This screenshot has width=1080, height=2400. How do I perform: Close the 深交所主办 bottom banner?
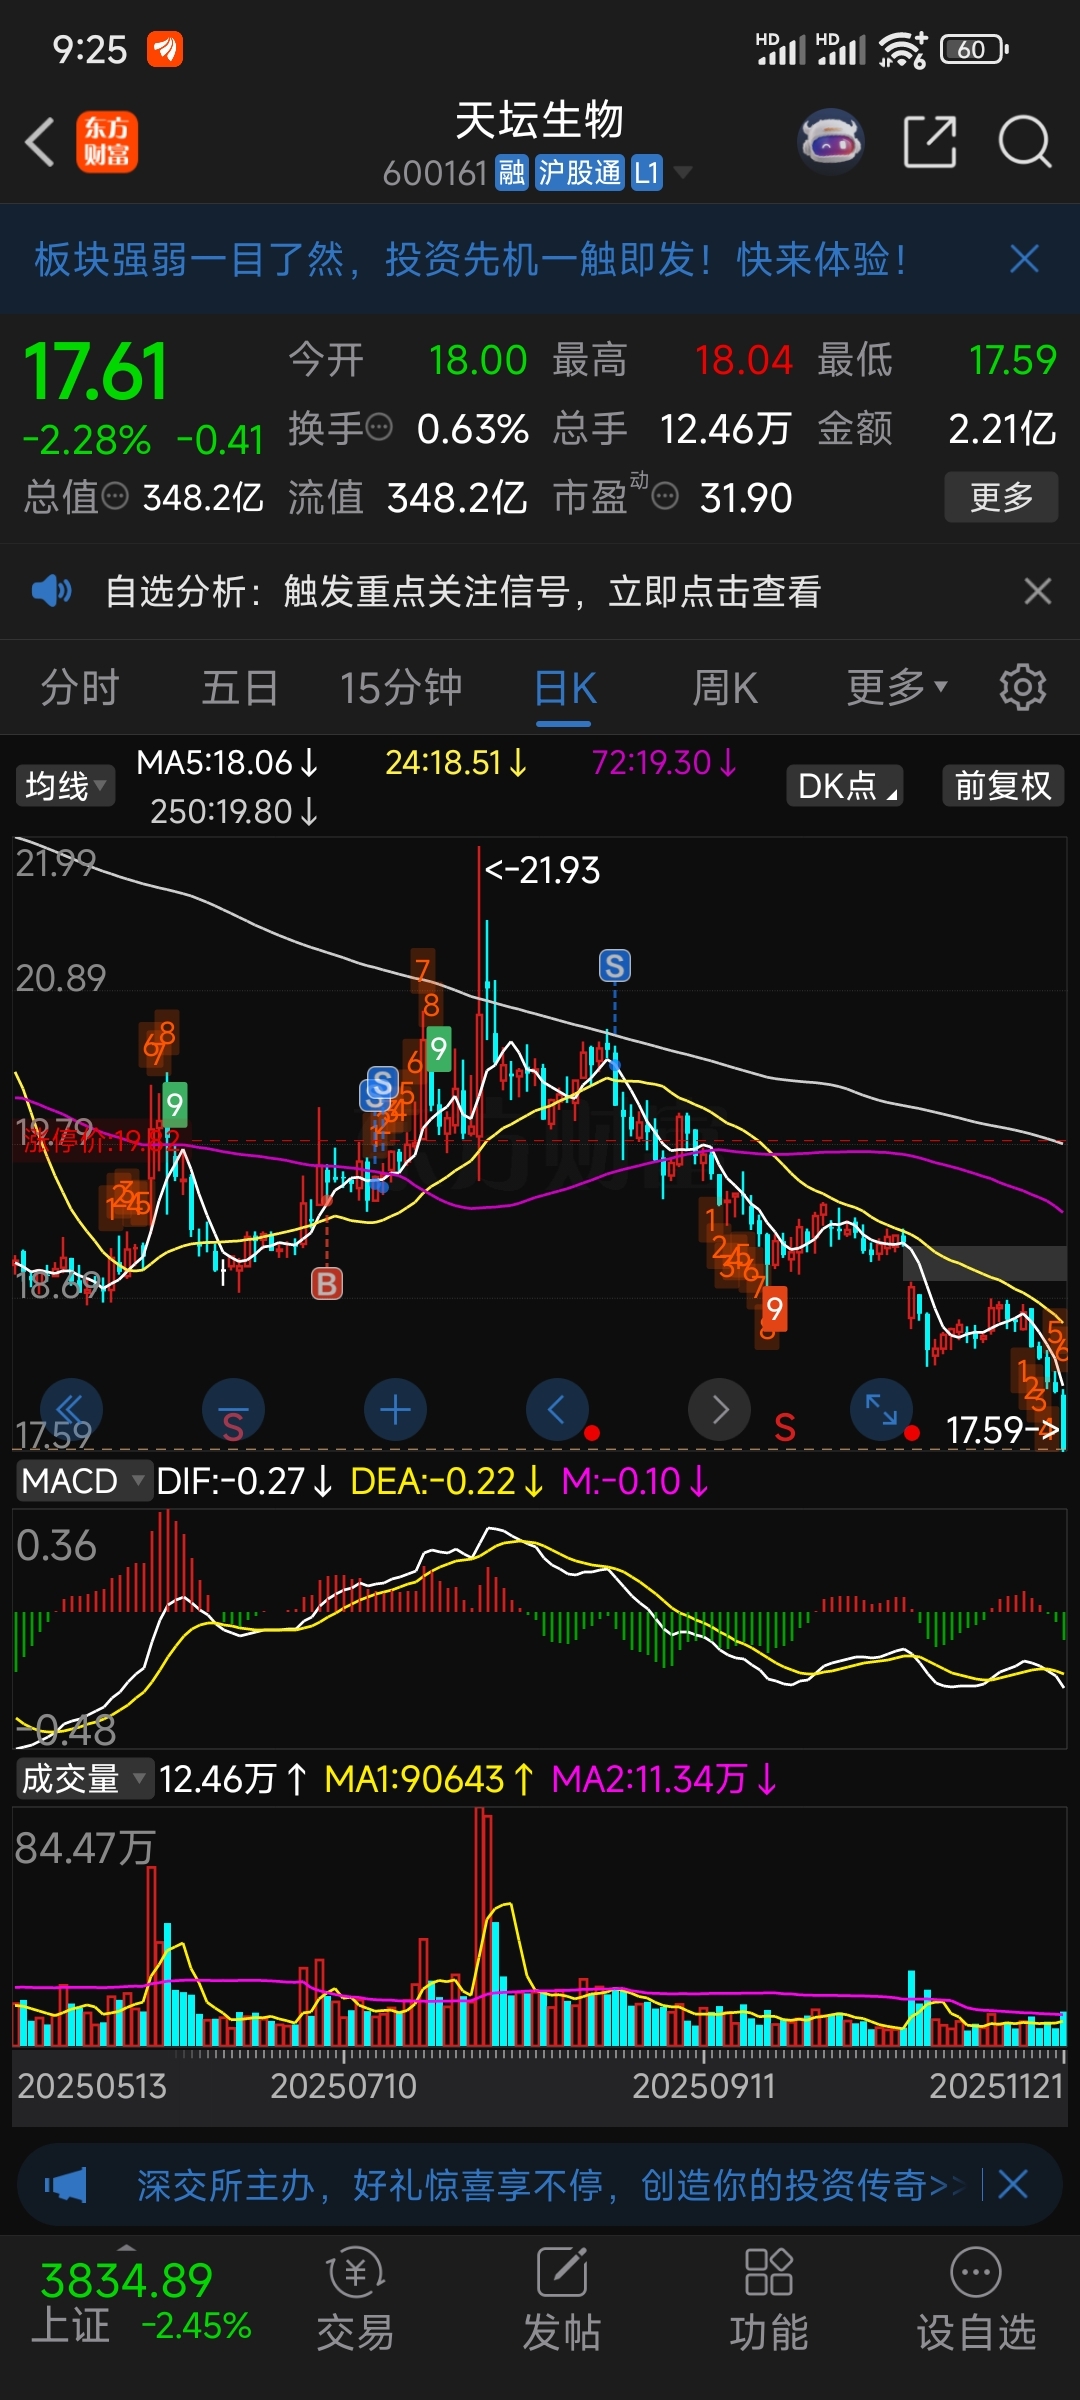click(x=1012, y=2184)
